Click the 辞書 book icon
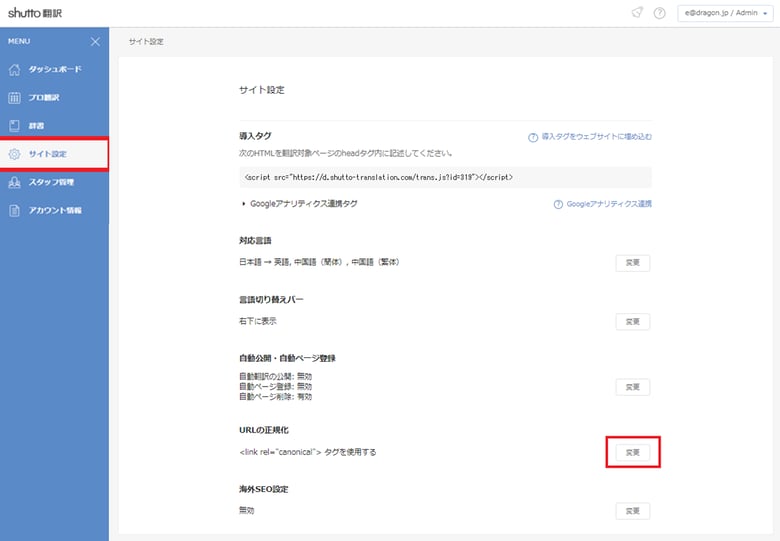Viewport: 780px width, 541px height. [14, 126]
